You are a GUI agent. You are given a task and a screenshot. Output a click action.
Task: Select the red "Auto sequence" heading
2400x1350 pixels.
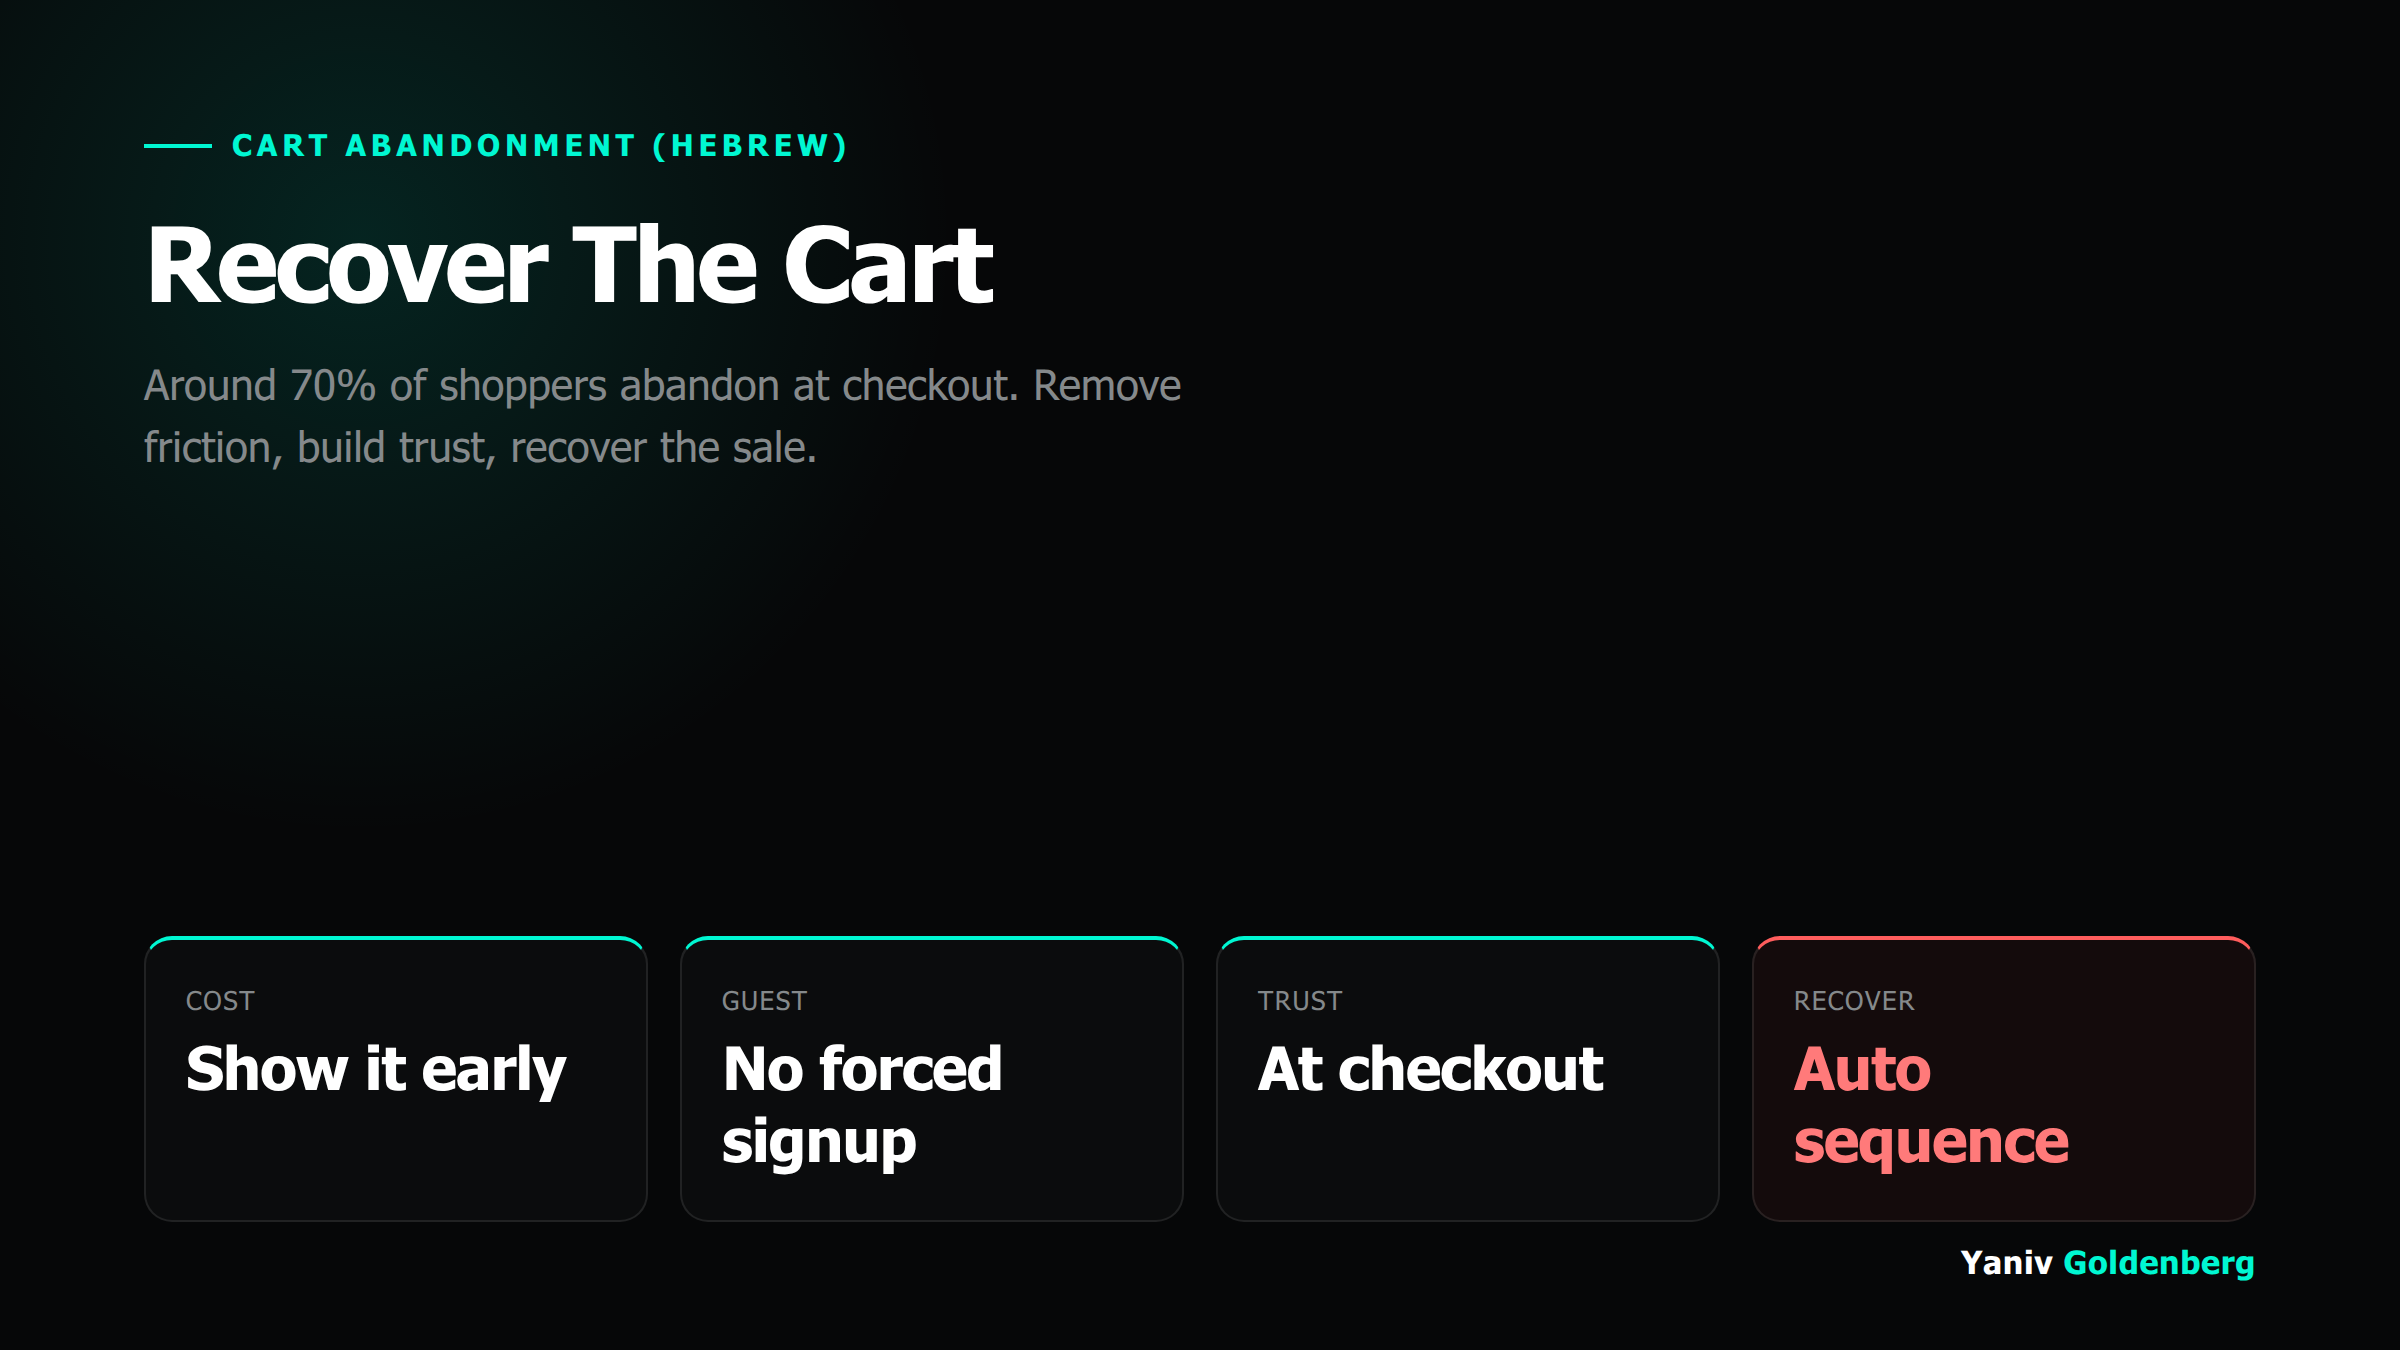coord(1931,1105)
